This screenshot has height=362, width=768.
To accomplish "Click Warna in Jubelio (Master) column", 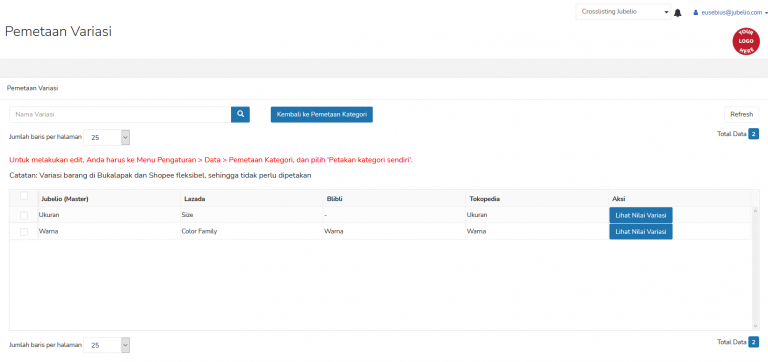I will (x=109, y=231).
